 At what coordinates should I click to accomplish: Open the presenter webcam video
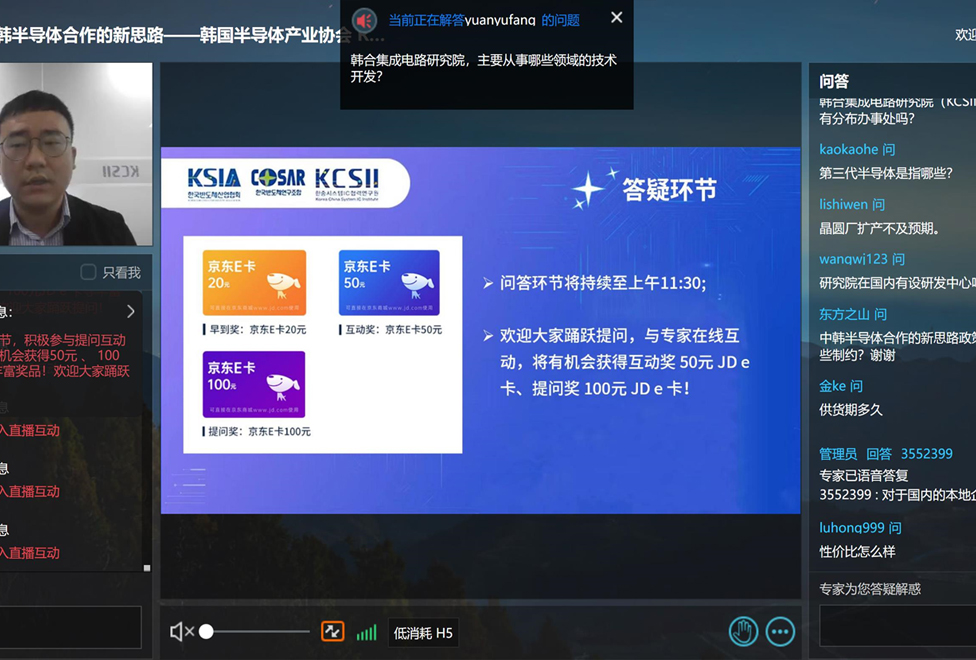coord(76,154)
